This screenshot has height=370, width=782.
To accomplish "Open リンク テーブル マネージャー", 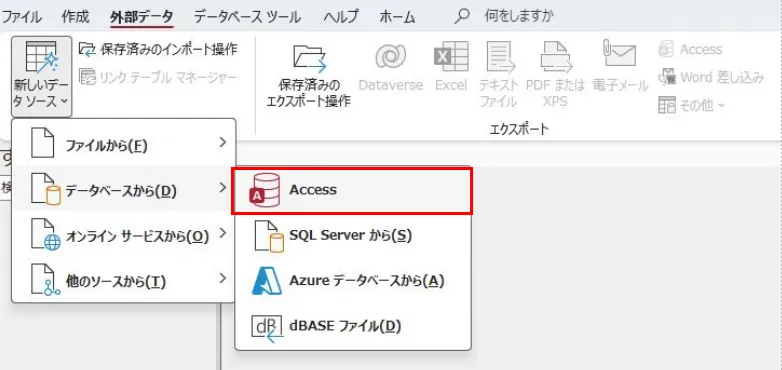I will pyautogui.click(x=158, y=77).
